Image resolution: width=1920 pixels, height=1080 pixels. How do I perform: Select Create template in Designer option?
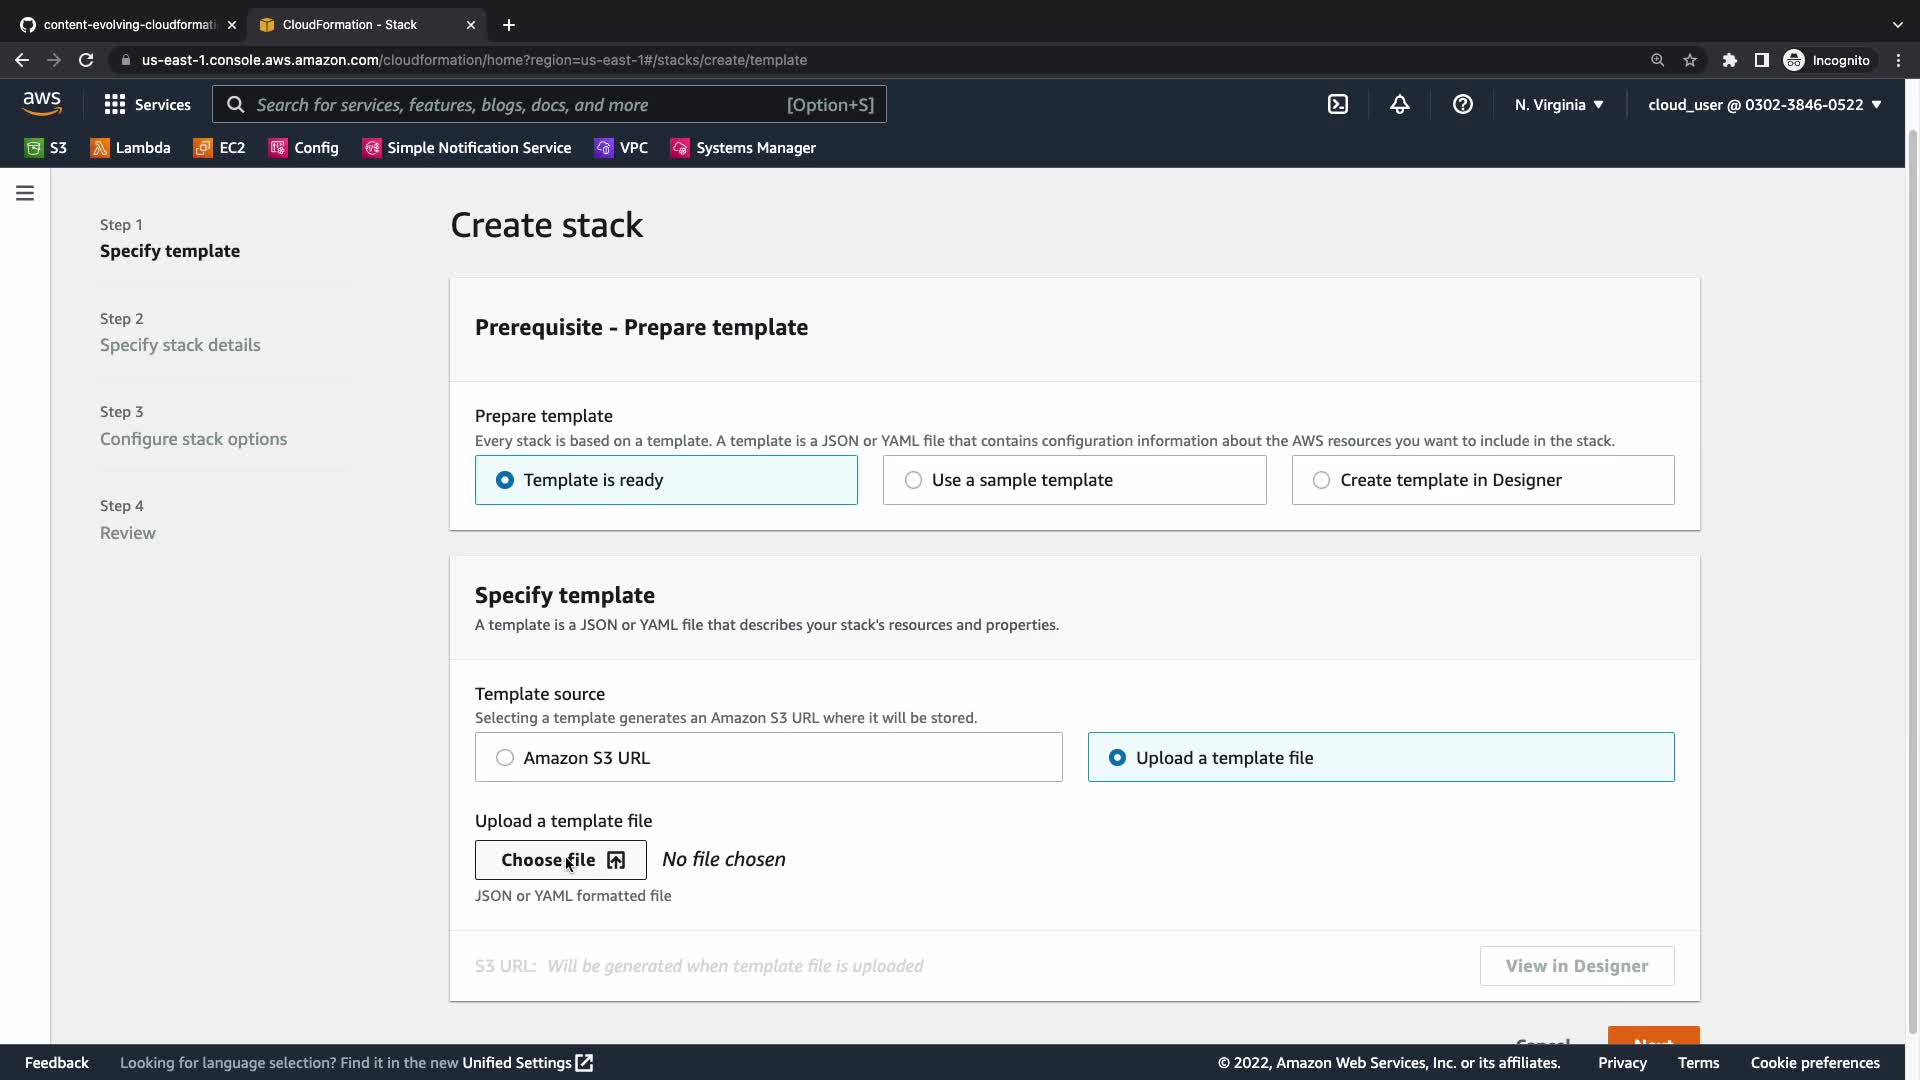(1482, 480)
